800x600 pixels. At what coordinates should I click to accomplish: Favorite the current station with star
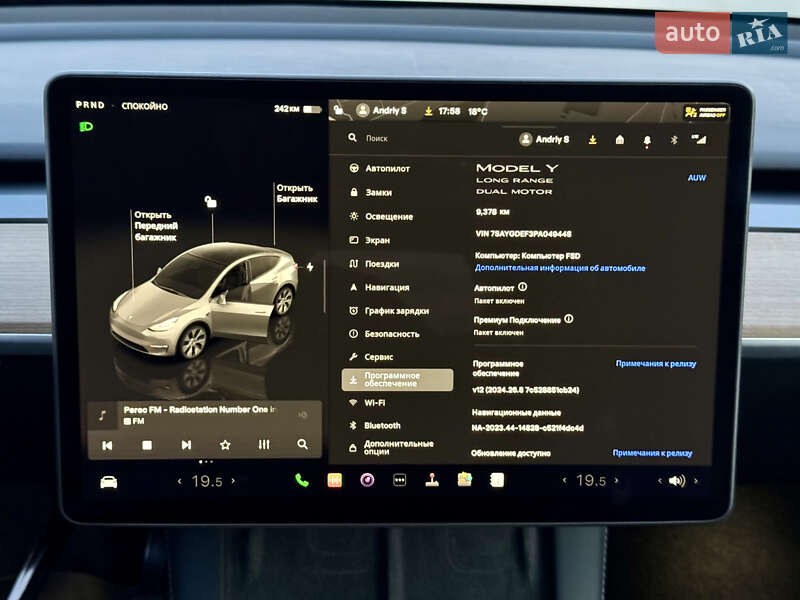tap(225, 445)
